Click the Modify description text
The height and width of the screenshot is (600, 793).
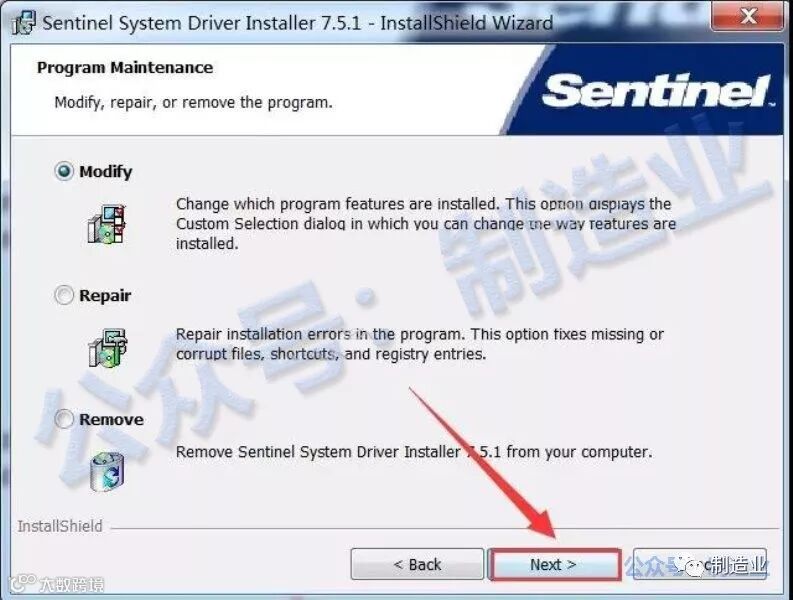pyautogui.click(x=426, y=224)
